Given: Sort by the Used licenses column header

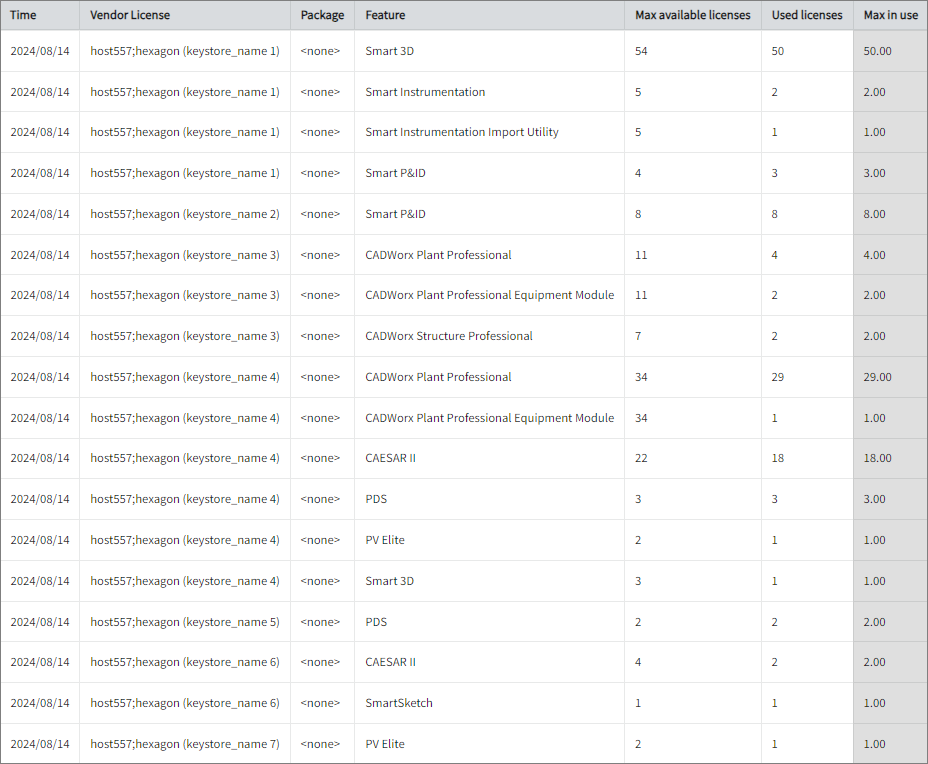Looking at the screenshot, I should tap(807, 15).
